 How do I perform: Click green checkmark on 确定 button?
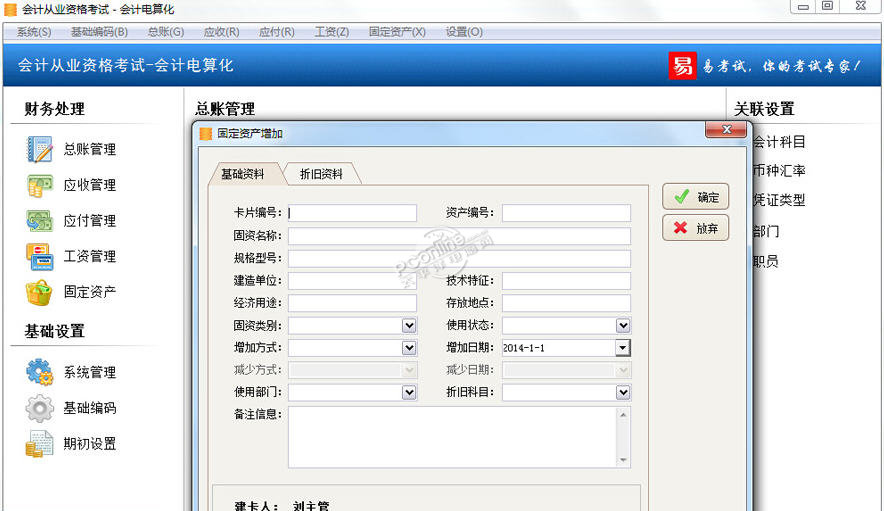[x=682, y=197]
